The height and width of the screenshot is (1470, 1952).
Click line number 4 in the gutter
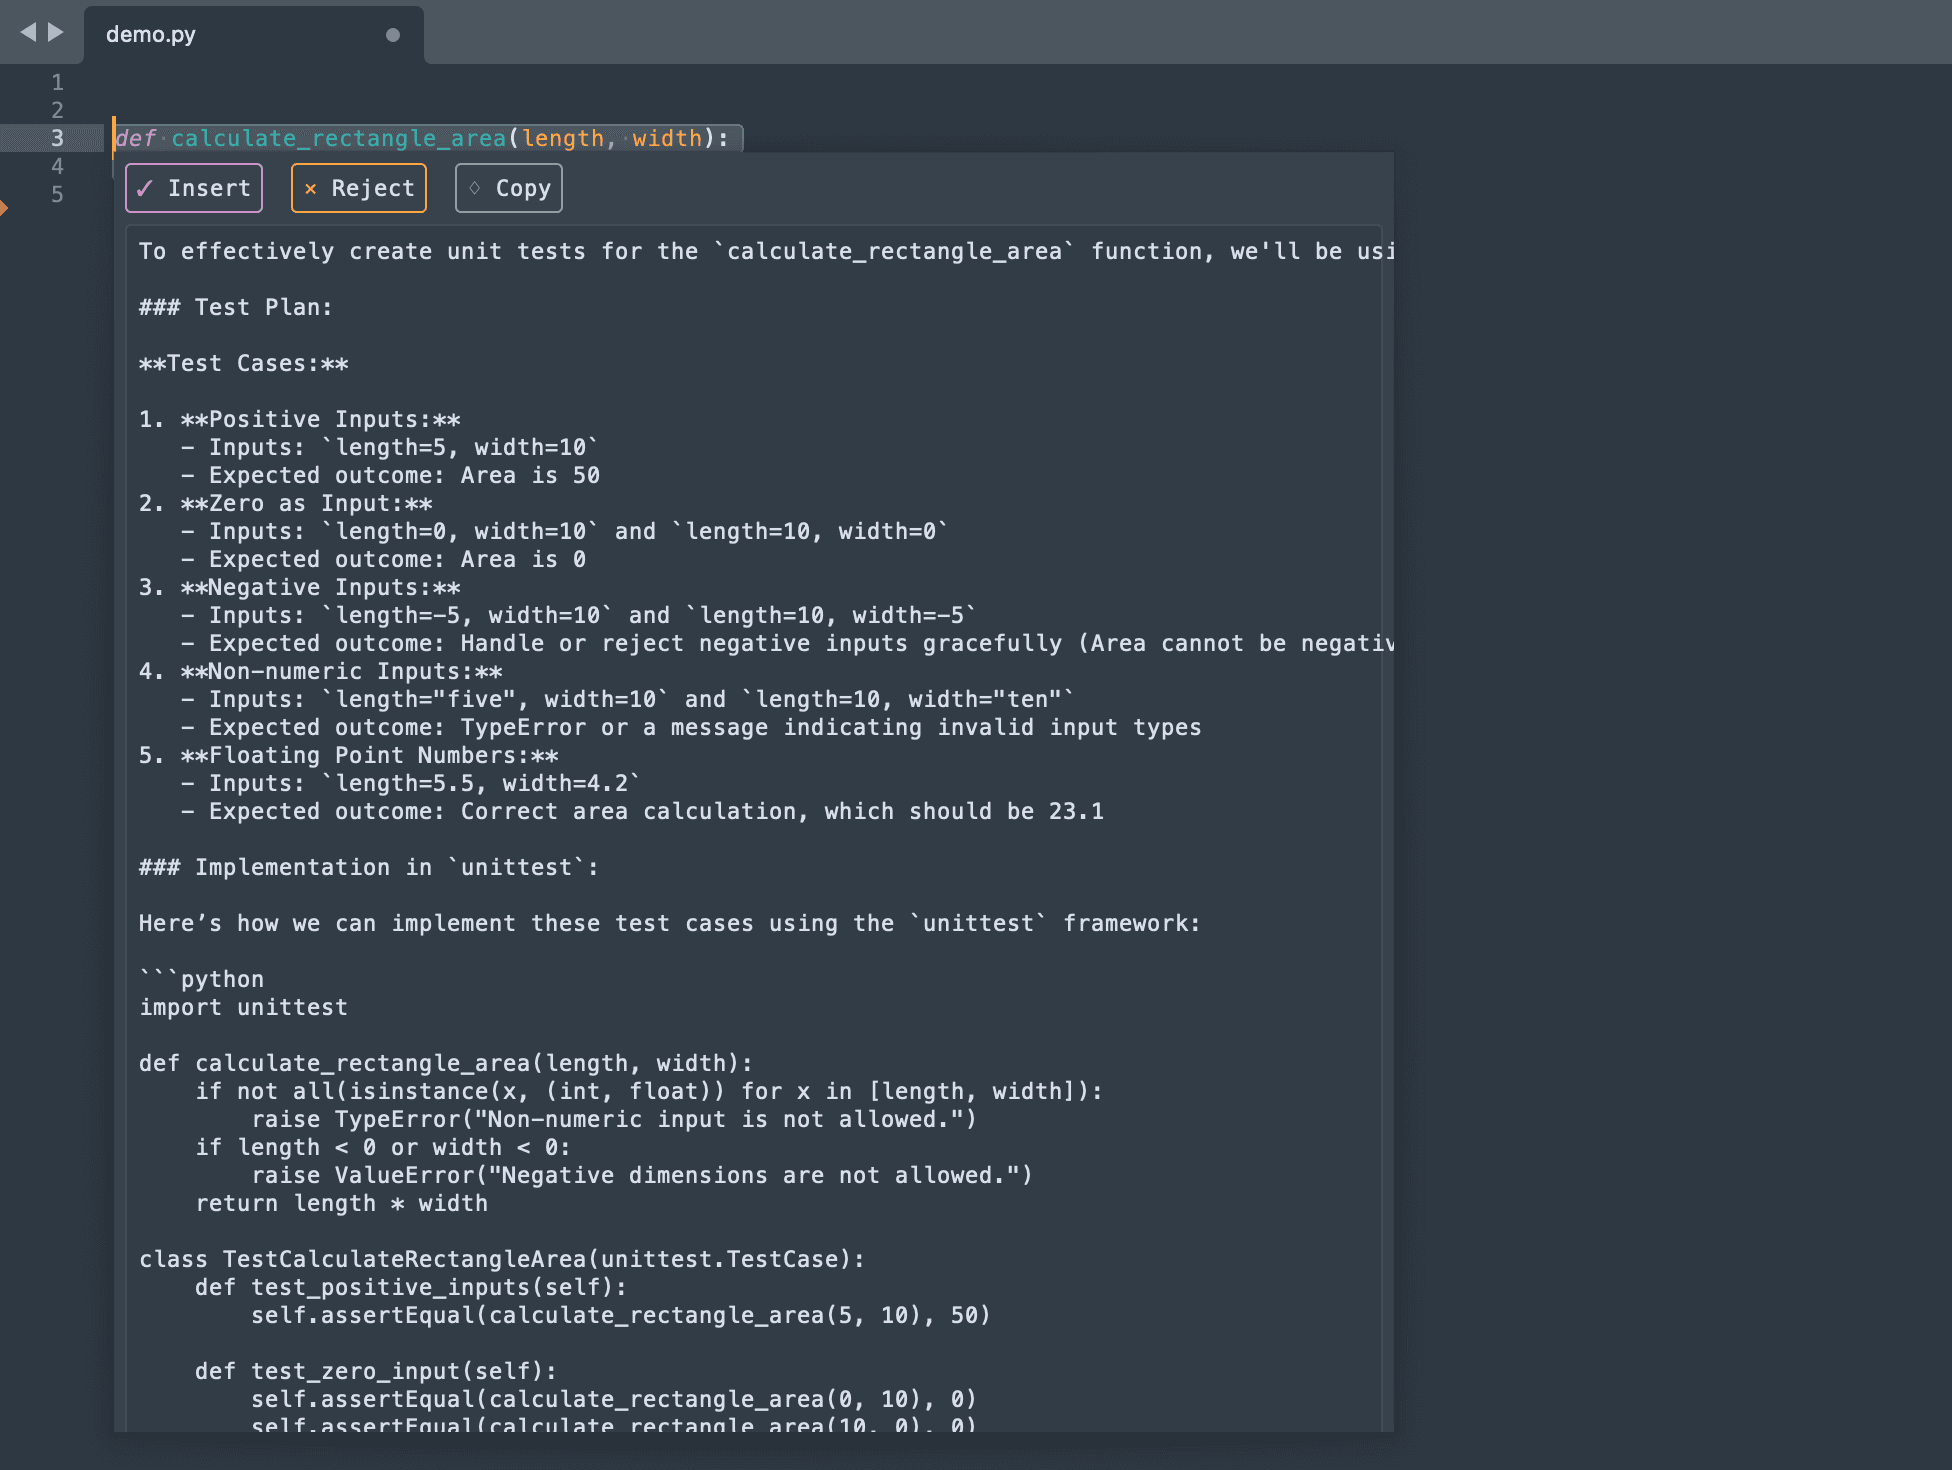coord(57,166)
